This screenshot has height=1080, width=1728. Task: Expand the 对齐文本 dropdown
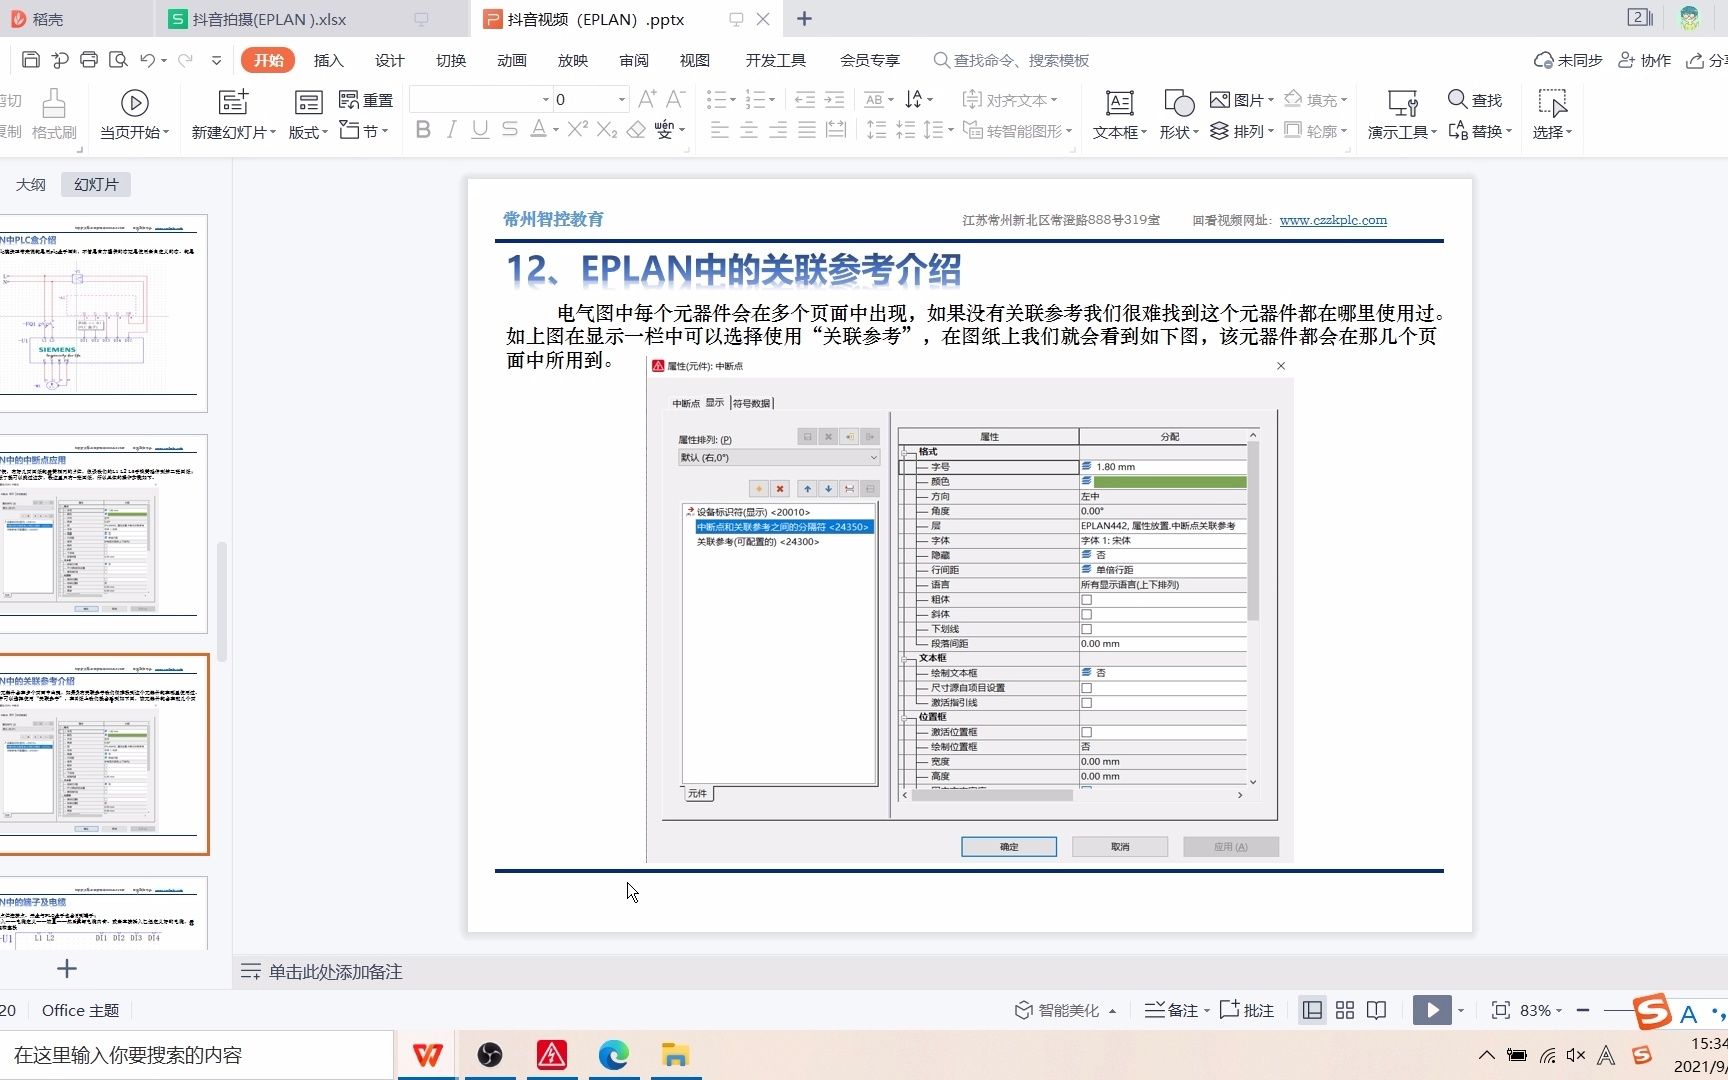(x=1054, y=100)
